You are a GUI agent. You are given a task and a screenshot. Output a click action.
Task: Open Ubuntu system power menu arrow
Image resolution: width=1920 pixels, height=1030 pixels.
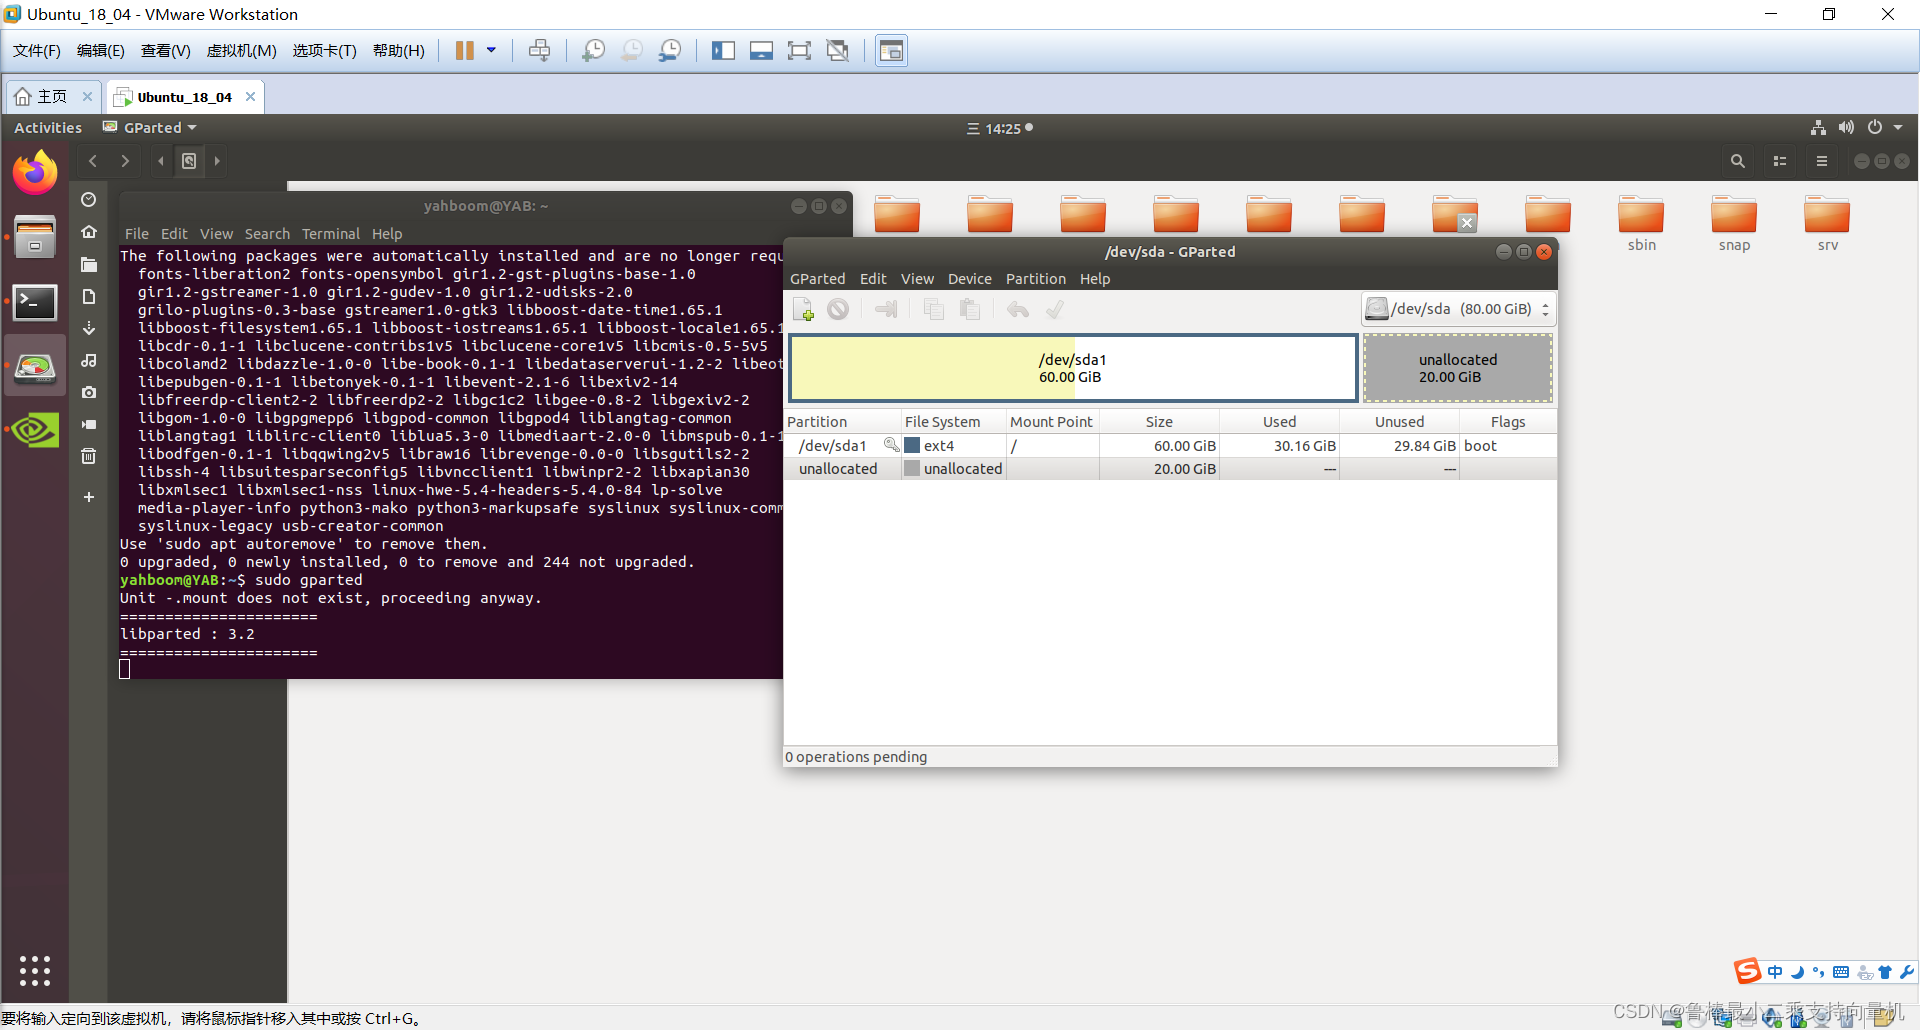coord(1898,128)
